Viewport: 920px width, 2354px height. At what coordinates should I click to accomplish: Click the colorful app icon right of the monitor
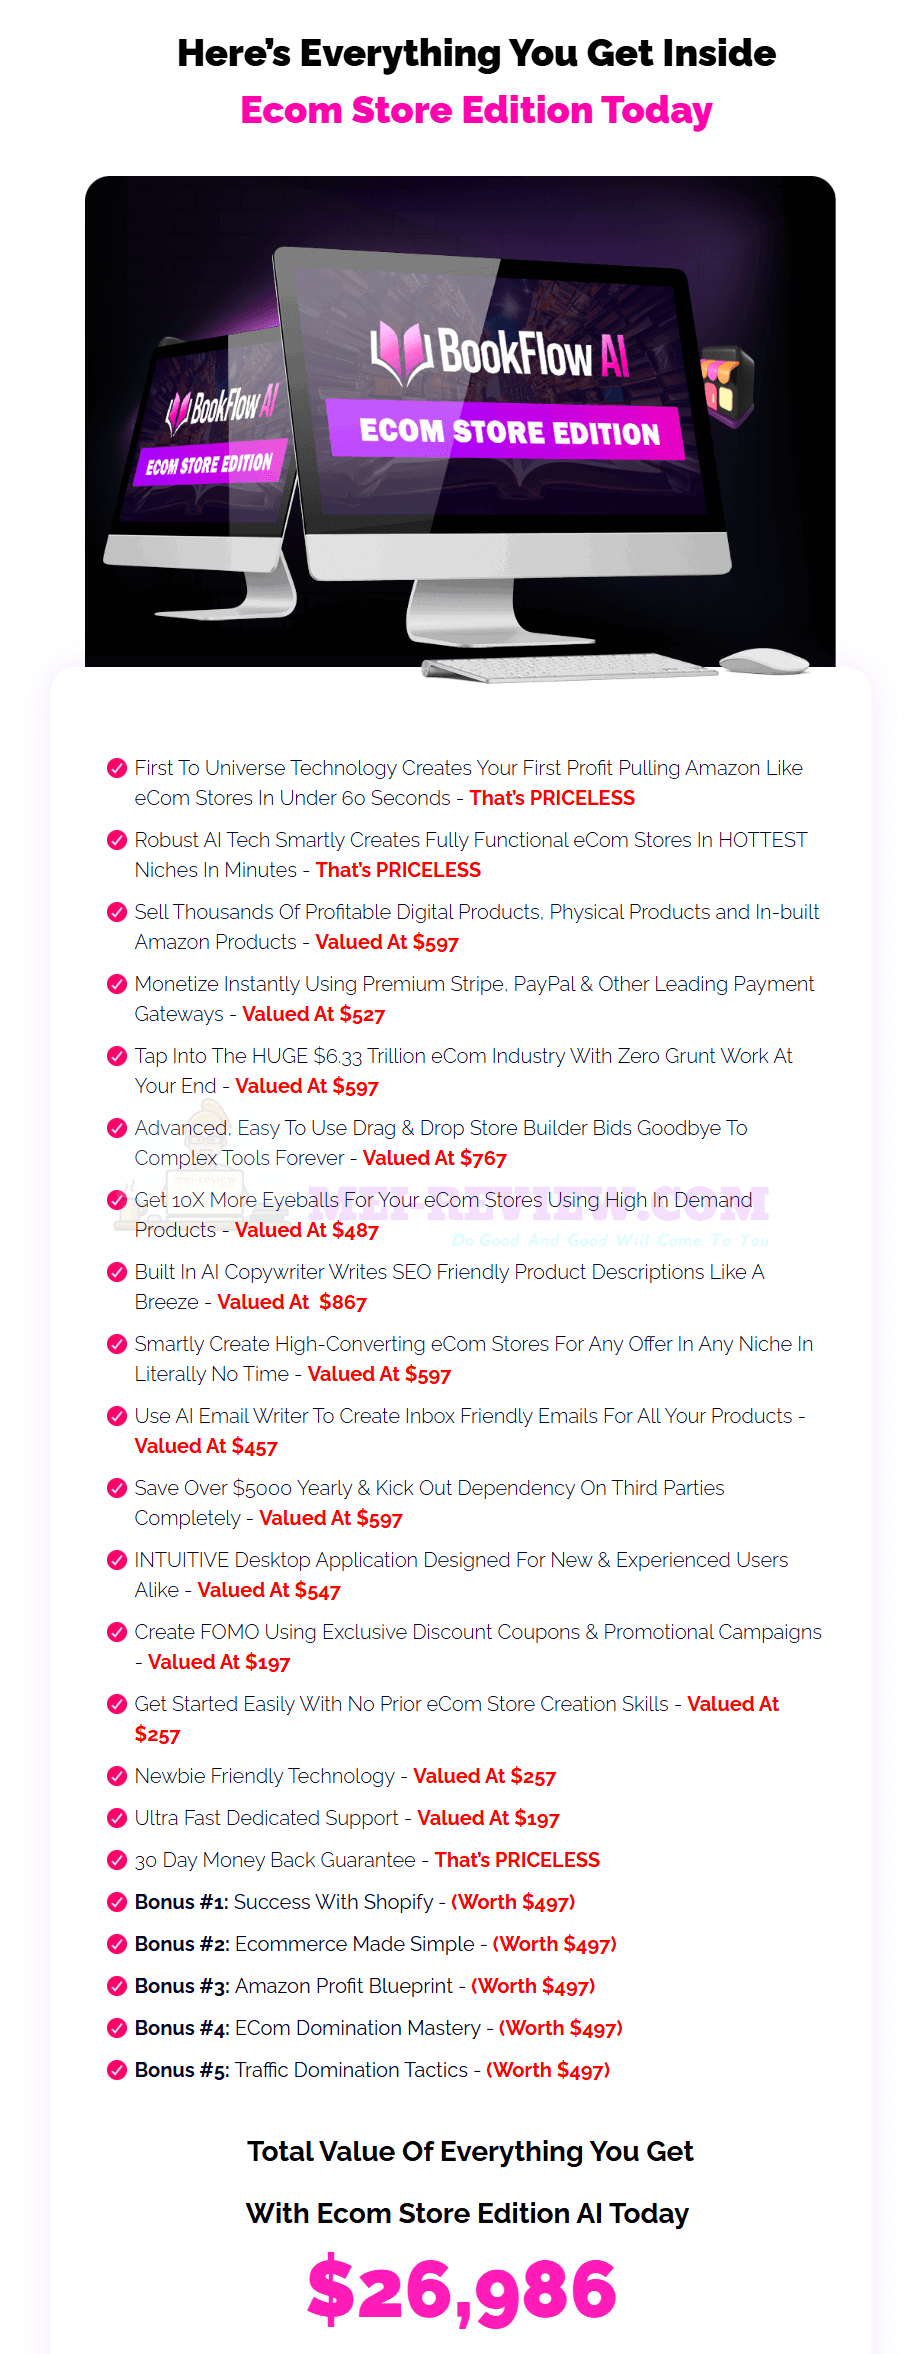[x=727, y=386]
